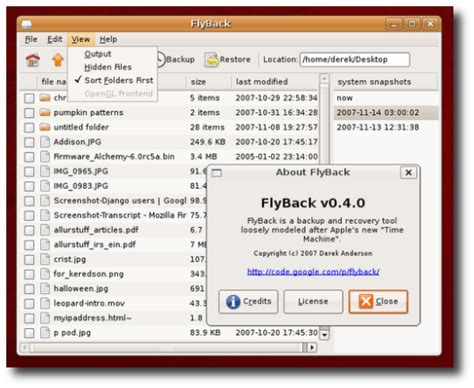Close the About FlyBack dialog with X

408,172
